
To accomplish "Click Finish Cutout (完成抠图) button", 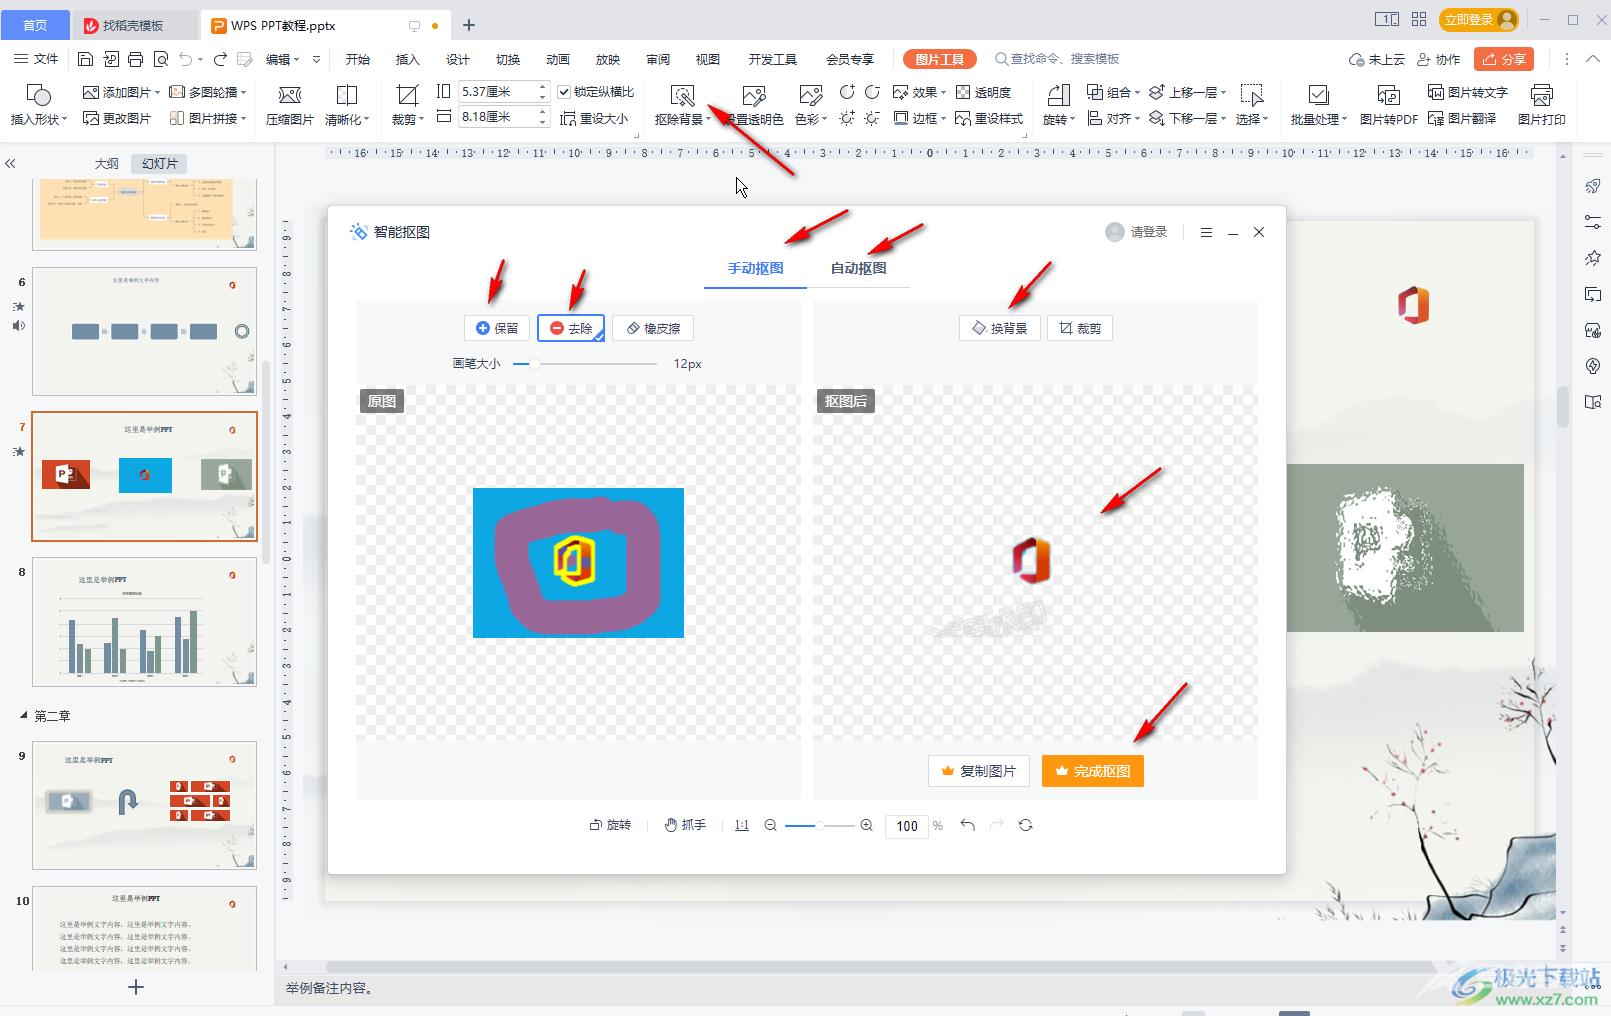I will point(1093,771).
